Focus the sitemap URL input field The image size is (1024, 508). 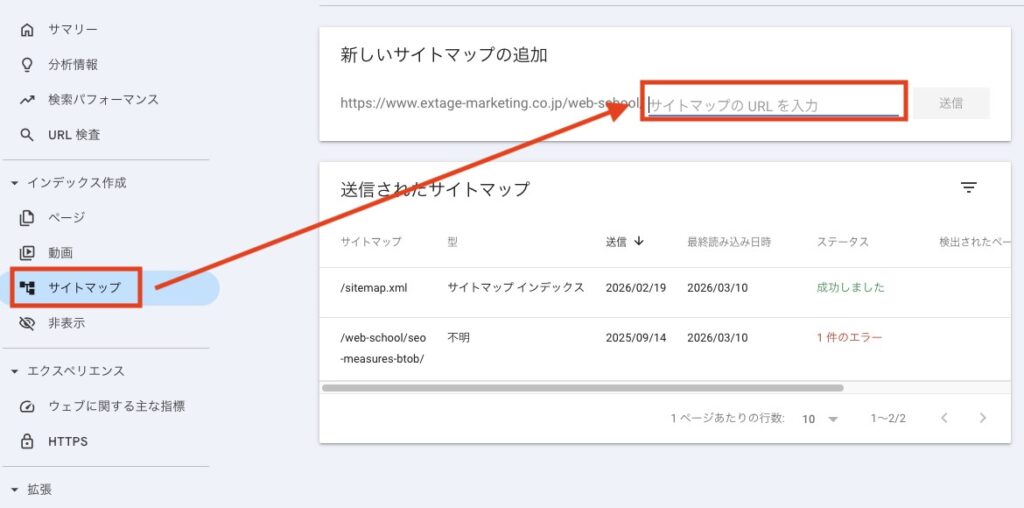coord(773,105)
